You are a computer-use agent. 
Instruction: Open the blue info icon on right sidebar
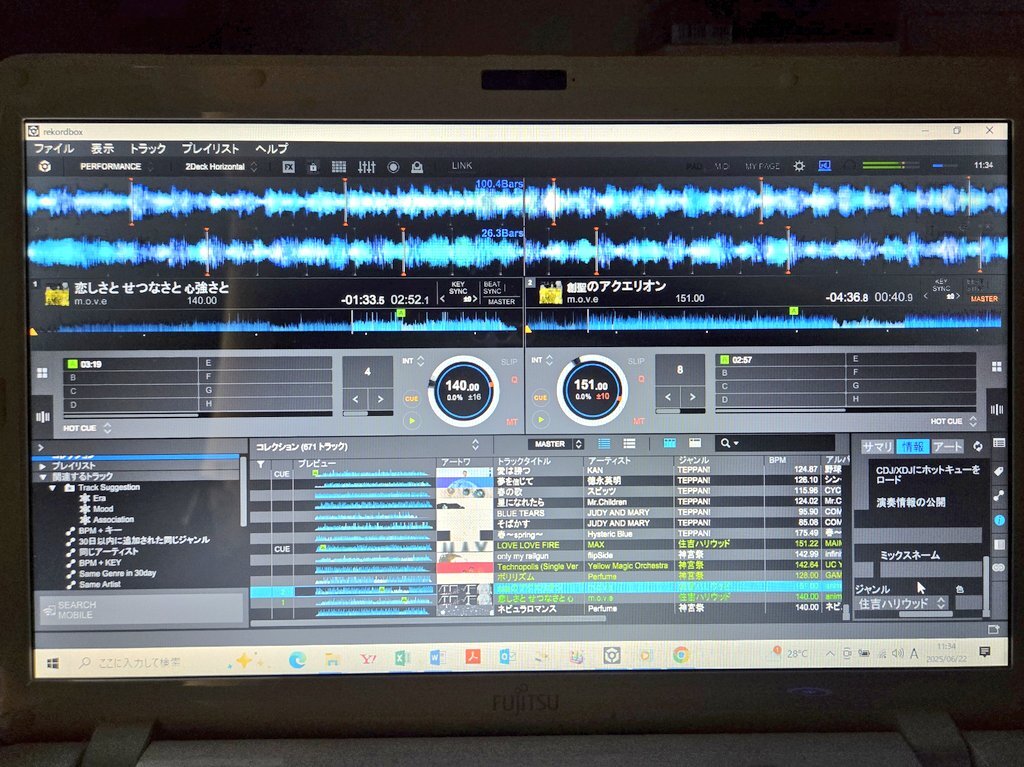coord(999,520)
